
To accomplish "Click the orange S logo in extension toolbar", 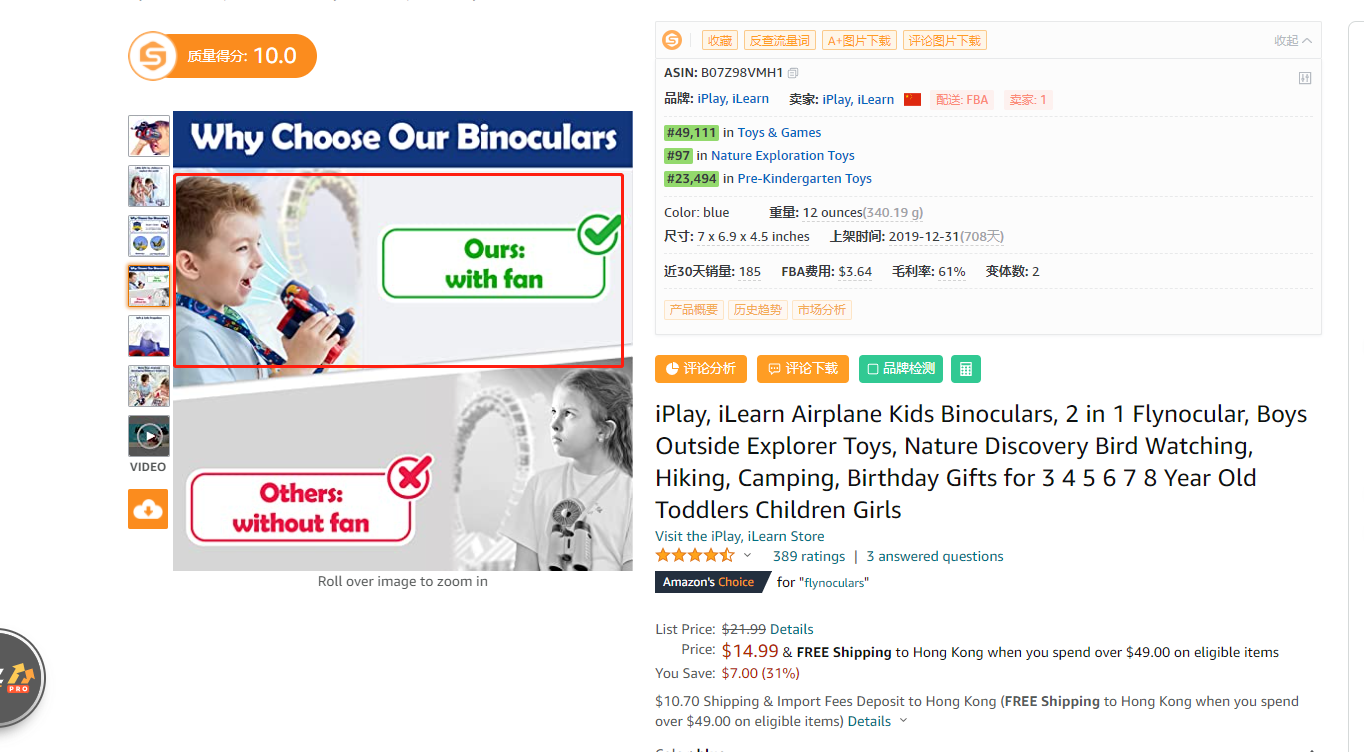I will [672, 40].
